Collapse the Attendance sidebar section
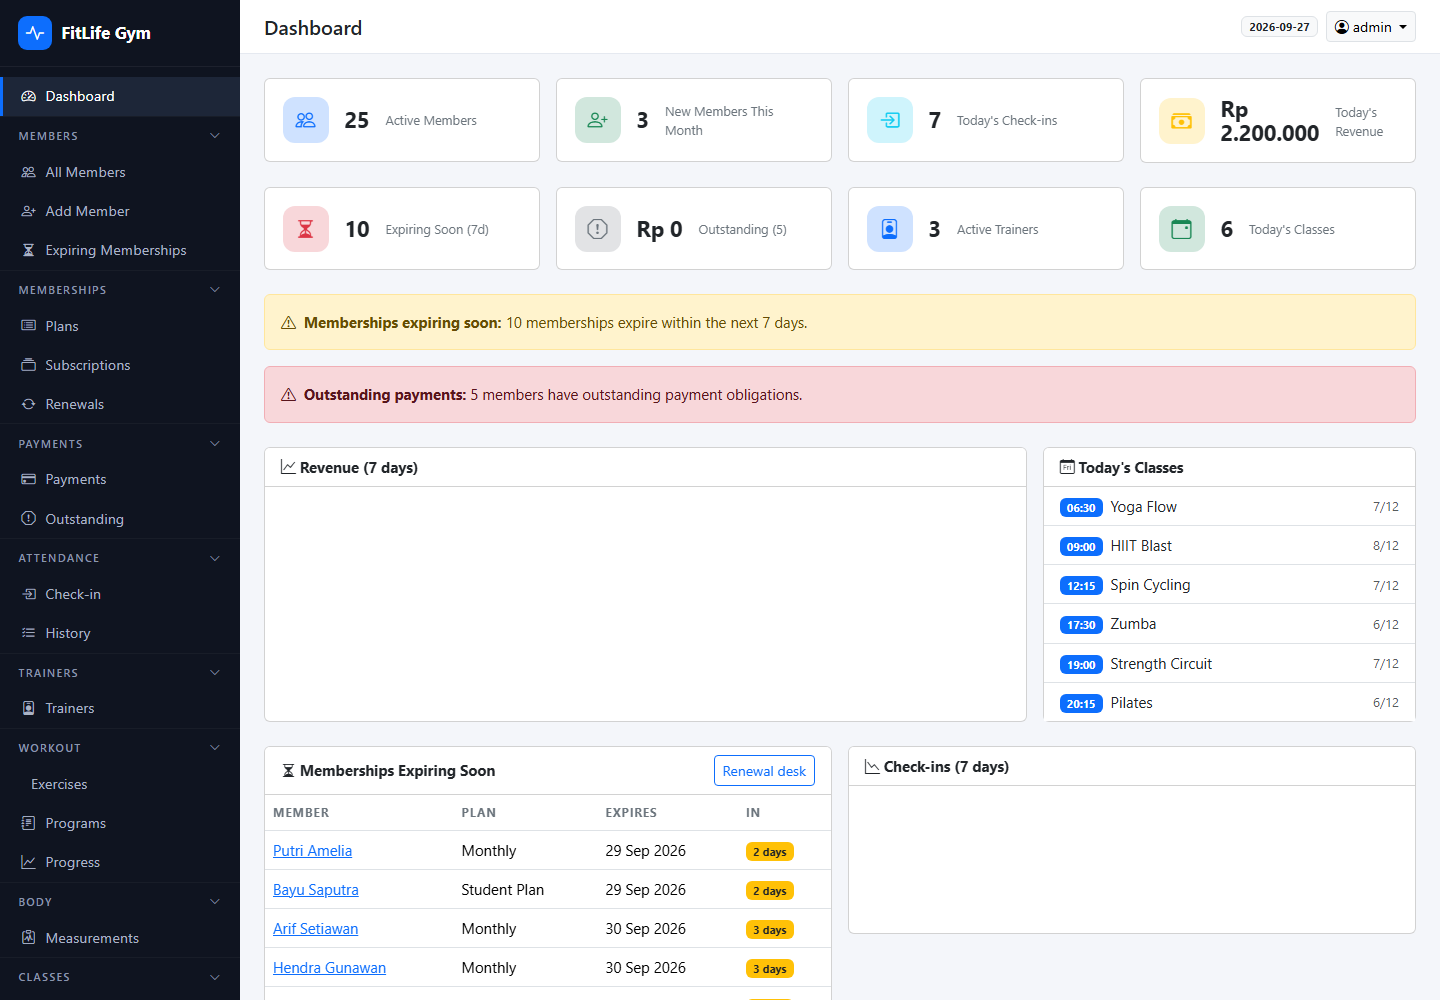 215,558
